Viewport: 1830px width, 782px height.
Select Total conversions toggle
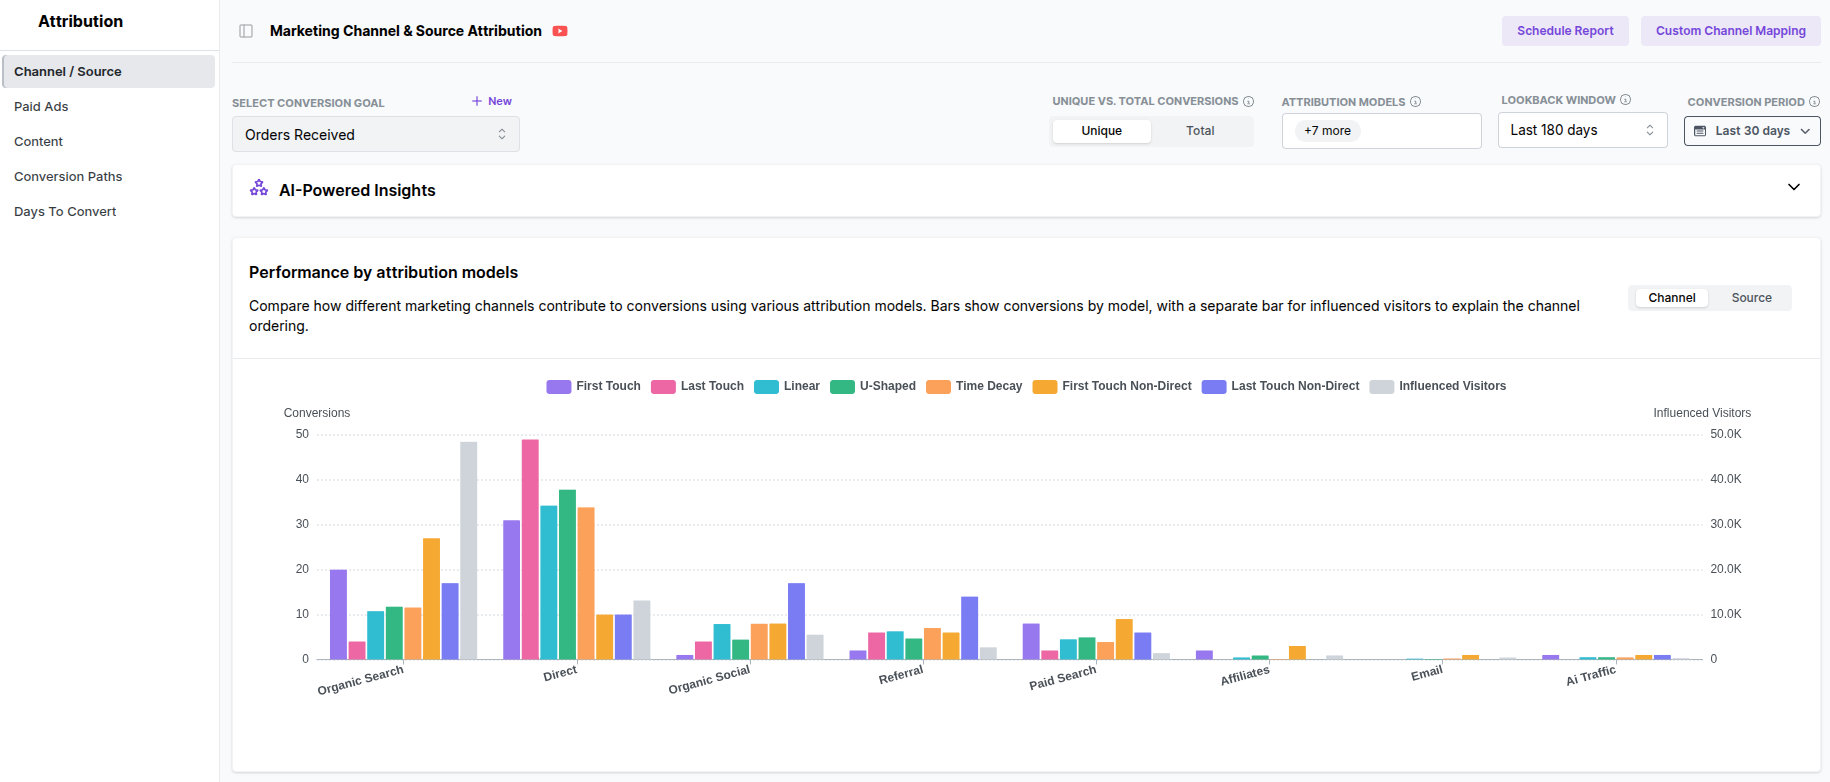coord(1200,131)
